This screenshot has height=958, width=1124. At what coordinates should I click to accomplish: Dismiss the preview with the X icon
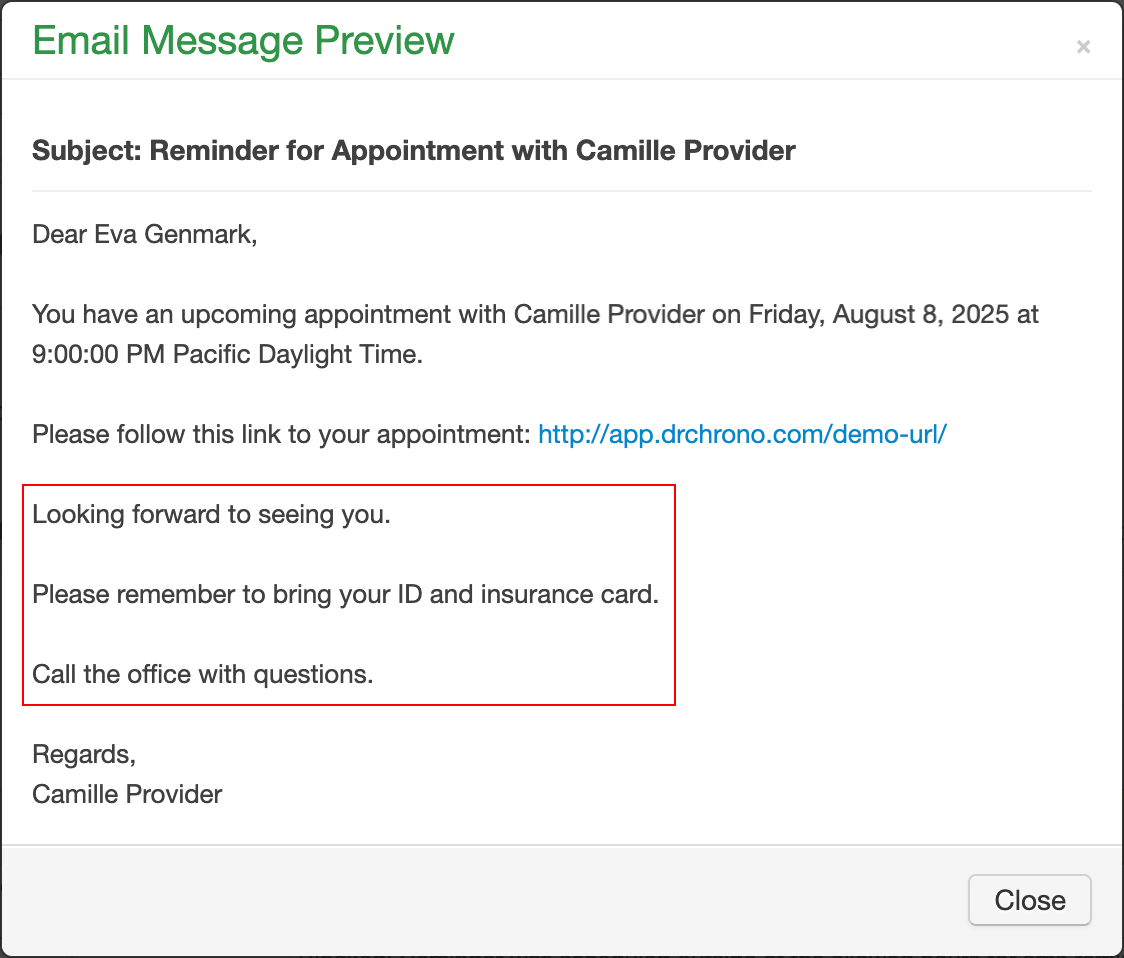[1083, 47]
